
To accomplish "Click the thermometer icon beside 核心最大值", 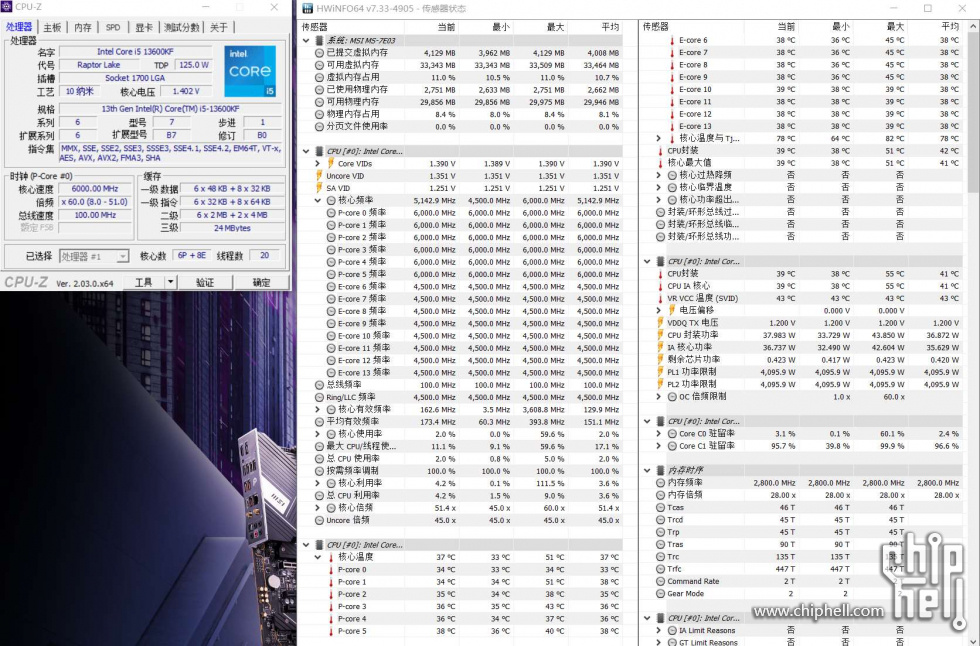I will [x=661, y=163].
